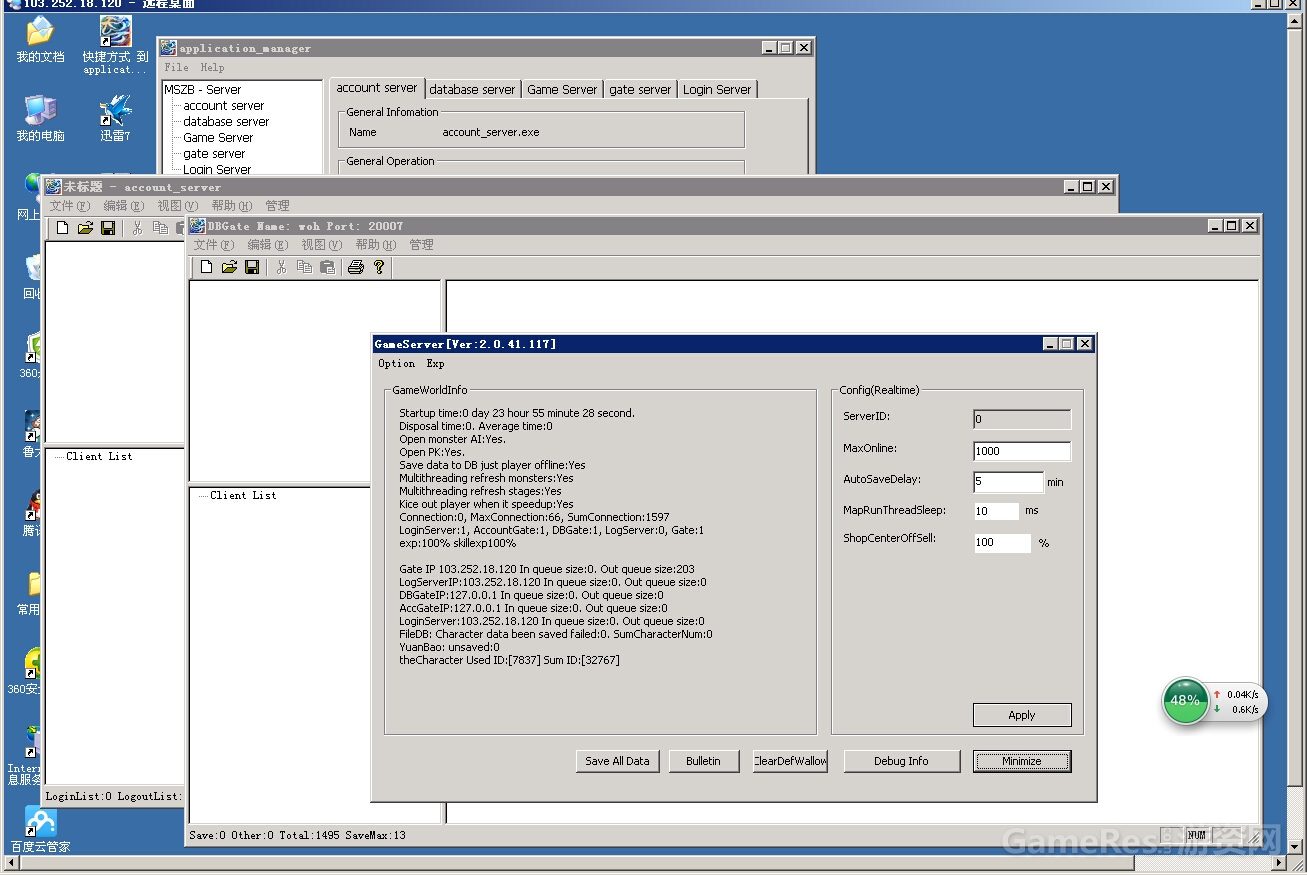Click 'account_server.exe' name value
The image size is (1307, 875).
tap(490, 132)
